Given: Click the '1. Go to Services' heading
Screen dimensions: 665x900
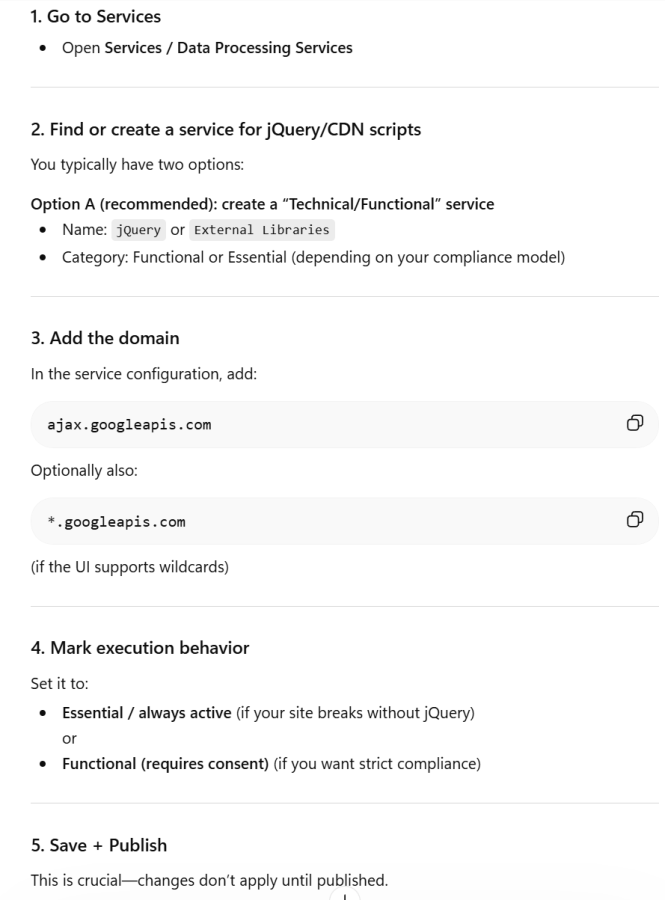Looking at the screenshot, I should click(x=96, y=17).
